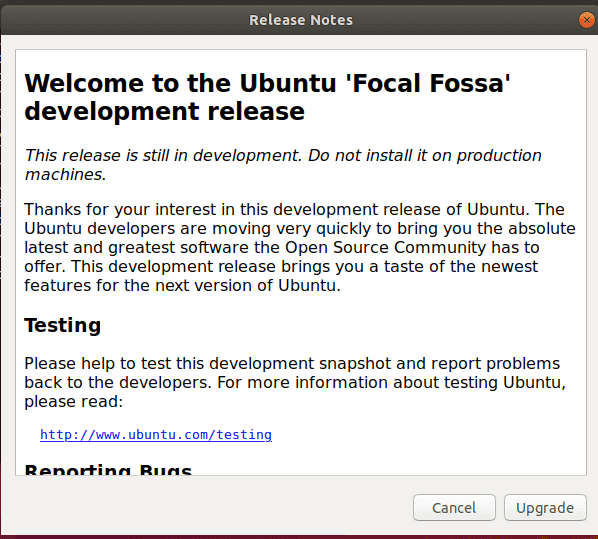Viewport: 598px width, 539px height.
Task: Click the 'Open Source Community' phrase
Action: 386,247
